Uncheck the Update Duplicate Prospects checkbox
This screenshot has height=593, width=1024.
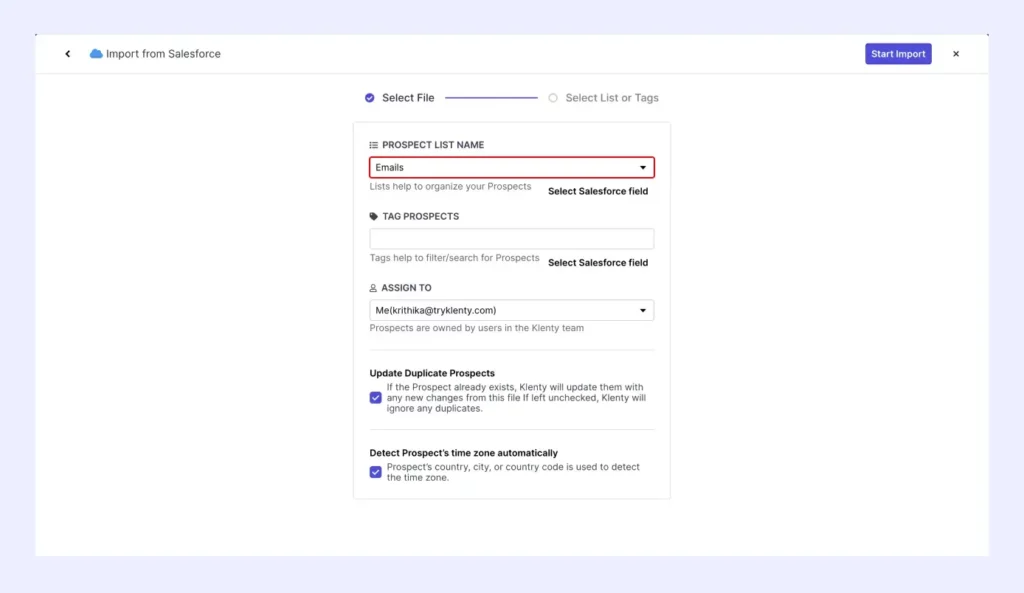point(376,398)
